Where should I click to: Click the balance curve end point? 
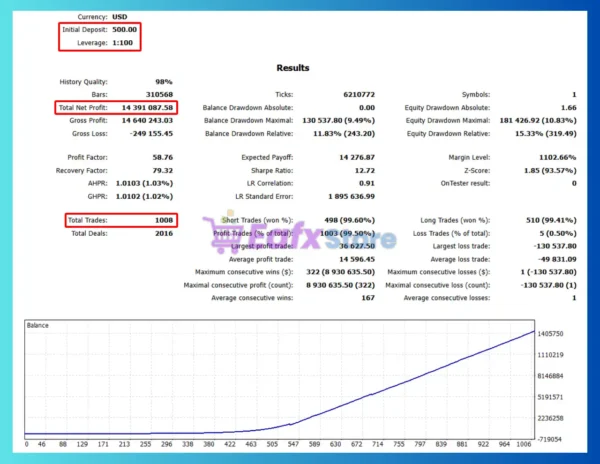(534, 331)
